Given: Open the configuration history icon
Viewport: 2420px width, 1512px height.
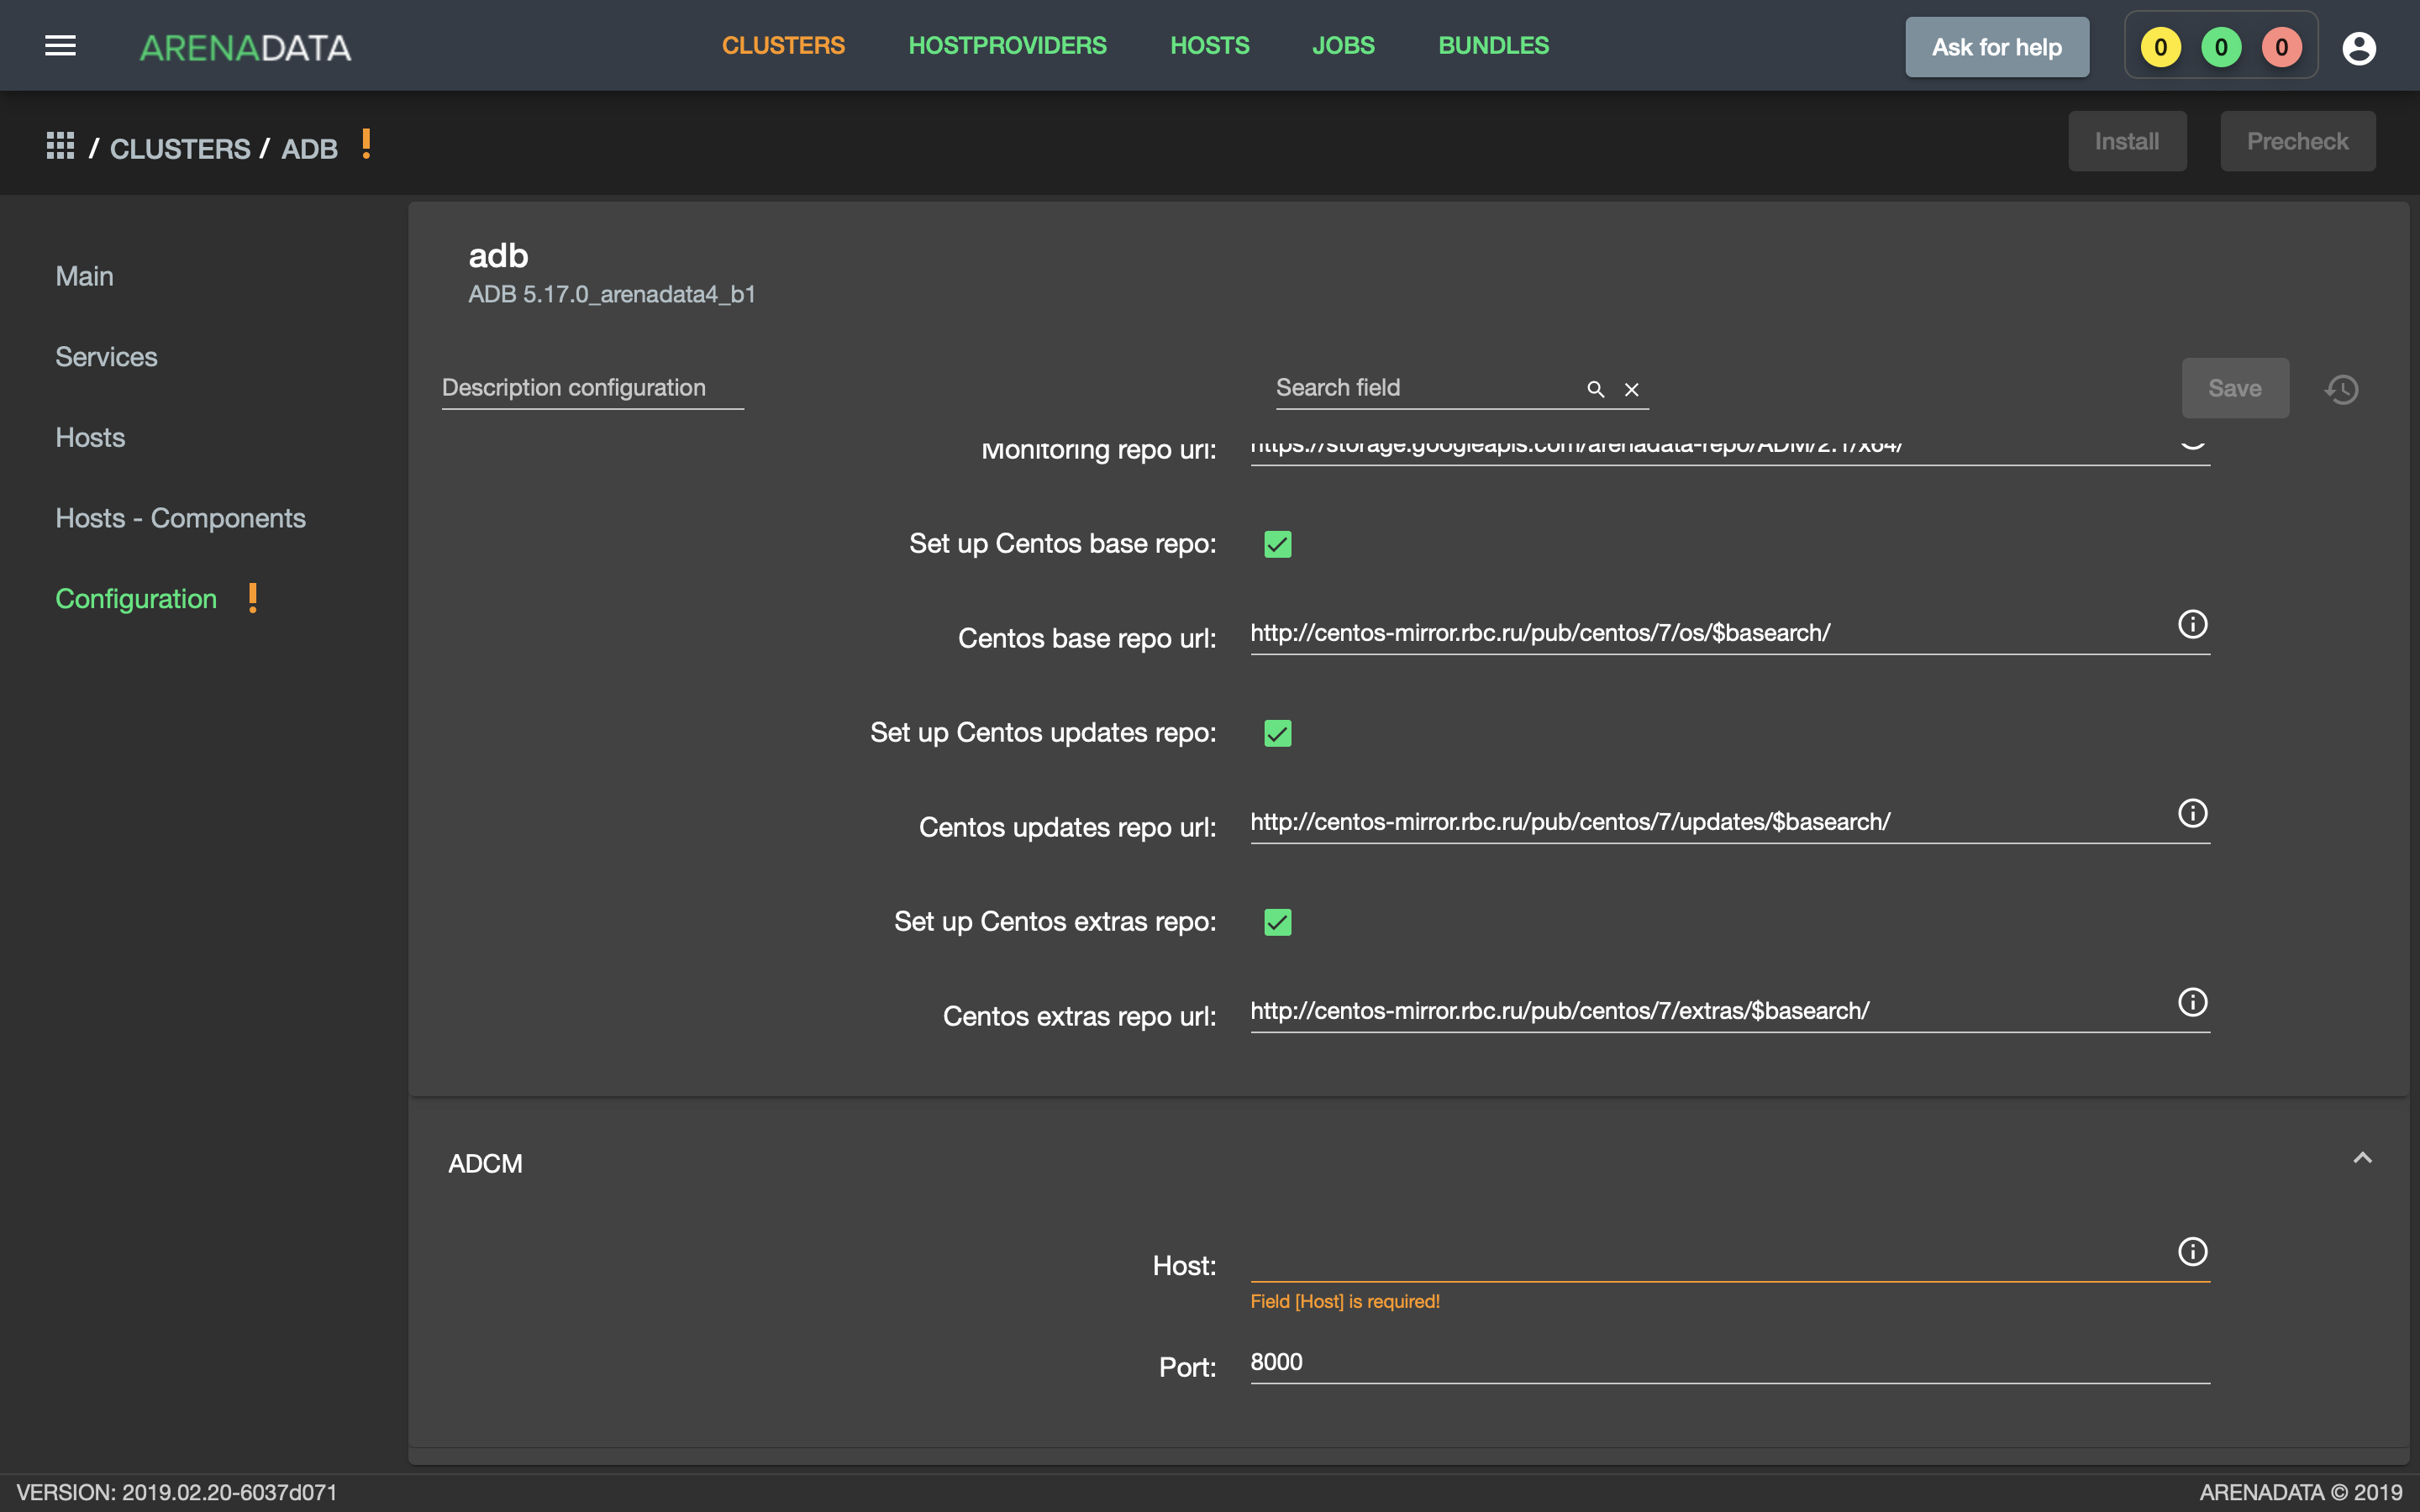Looking at the screenshot, I should tap(2341, 389).
